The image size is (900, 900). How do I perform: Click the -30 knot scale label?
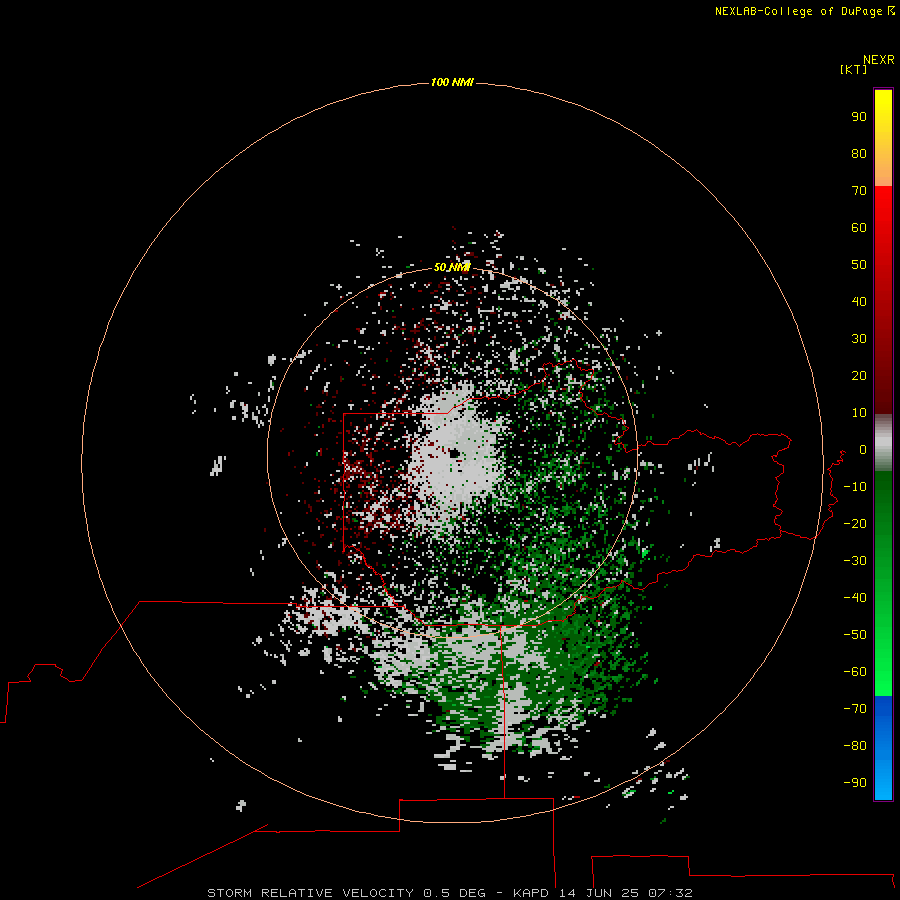click(855, 561)
